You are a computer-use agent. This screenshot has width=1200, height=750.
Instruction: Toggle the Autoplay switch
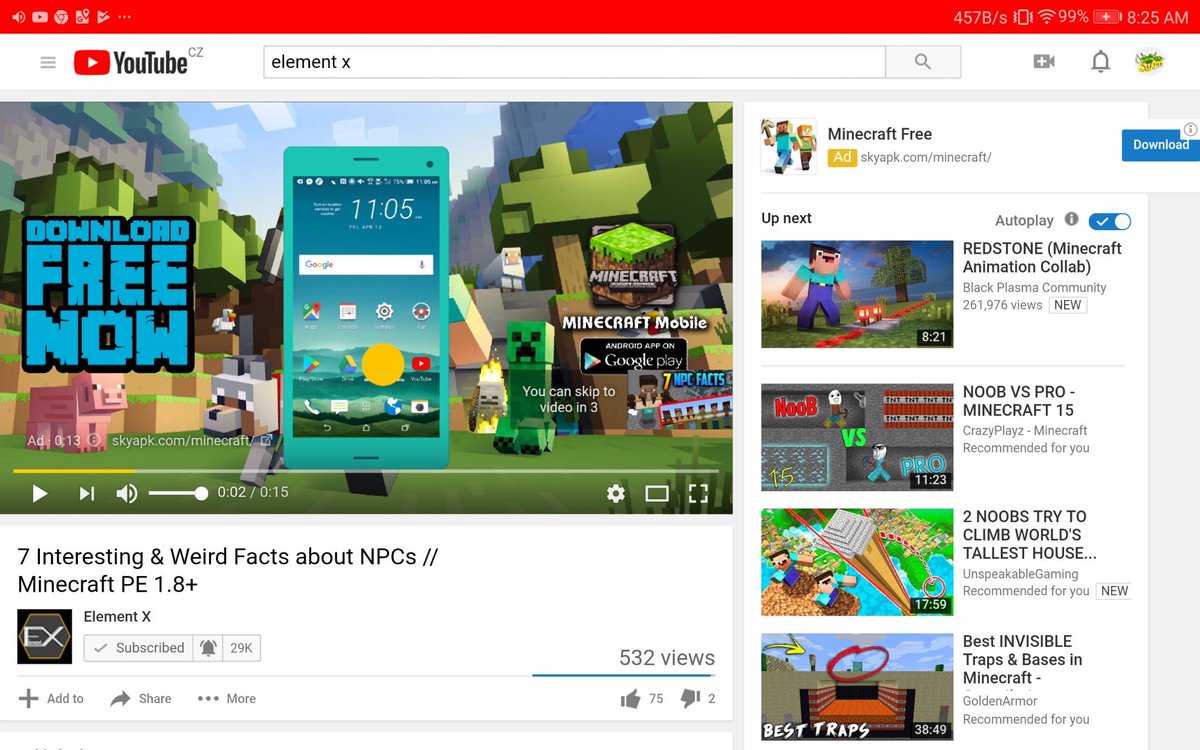(1110, 221)
